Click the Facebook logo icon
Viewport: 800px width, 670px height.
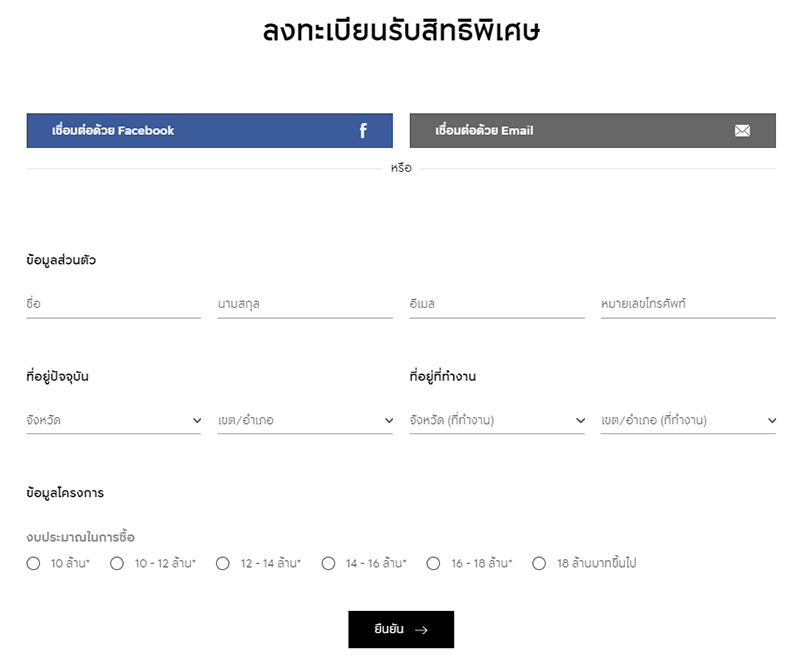pos(363,131)
